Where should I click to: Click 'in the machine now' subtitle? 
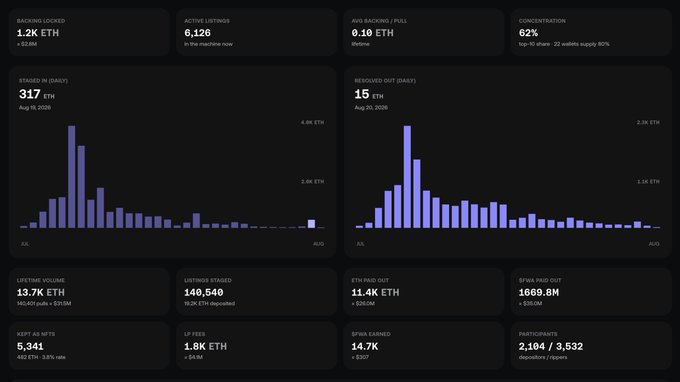pos(208,44)
